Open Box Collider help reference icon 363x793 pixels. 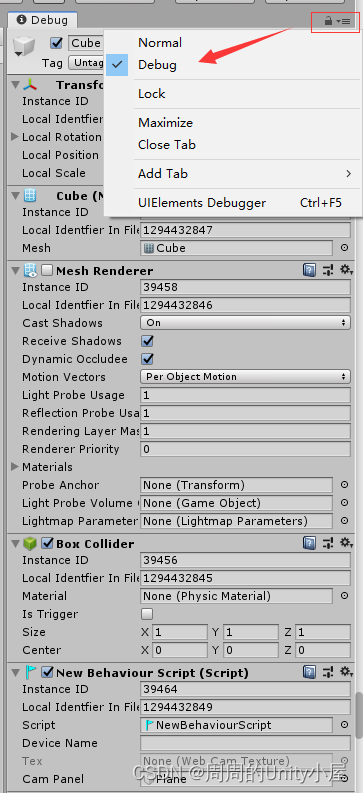point(309,544)
